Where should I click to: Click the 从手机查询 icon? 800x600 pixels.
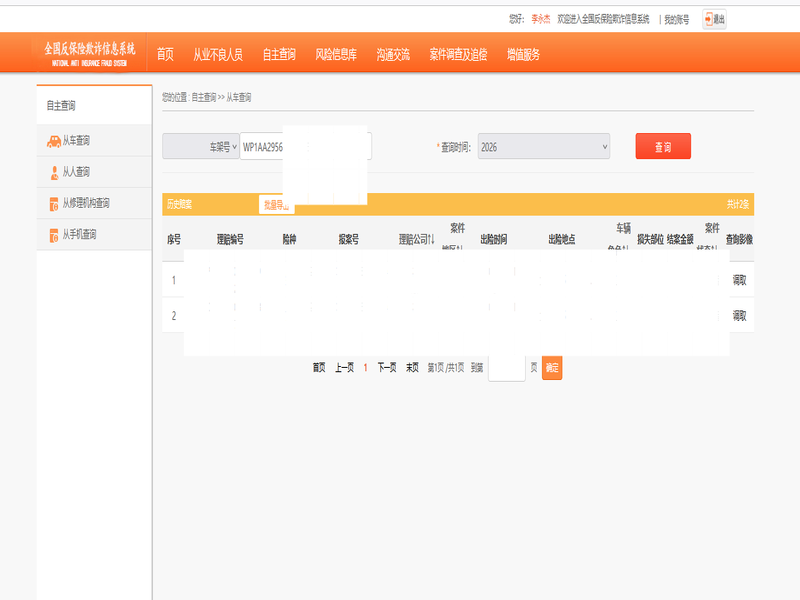[x=54, y=235]
